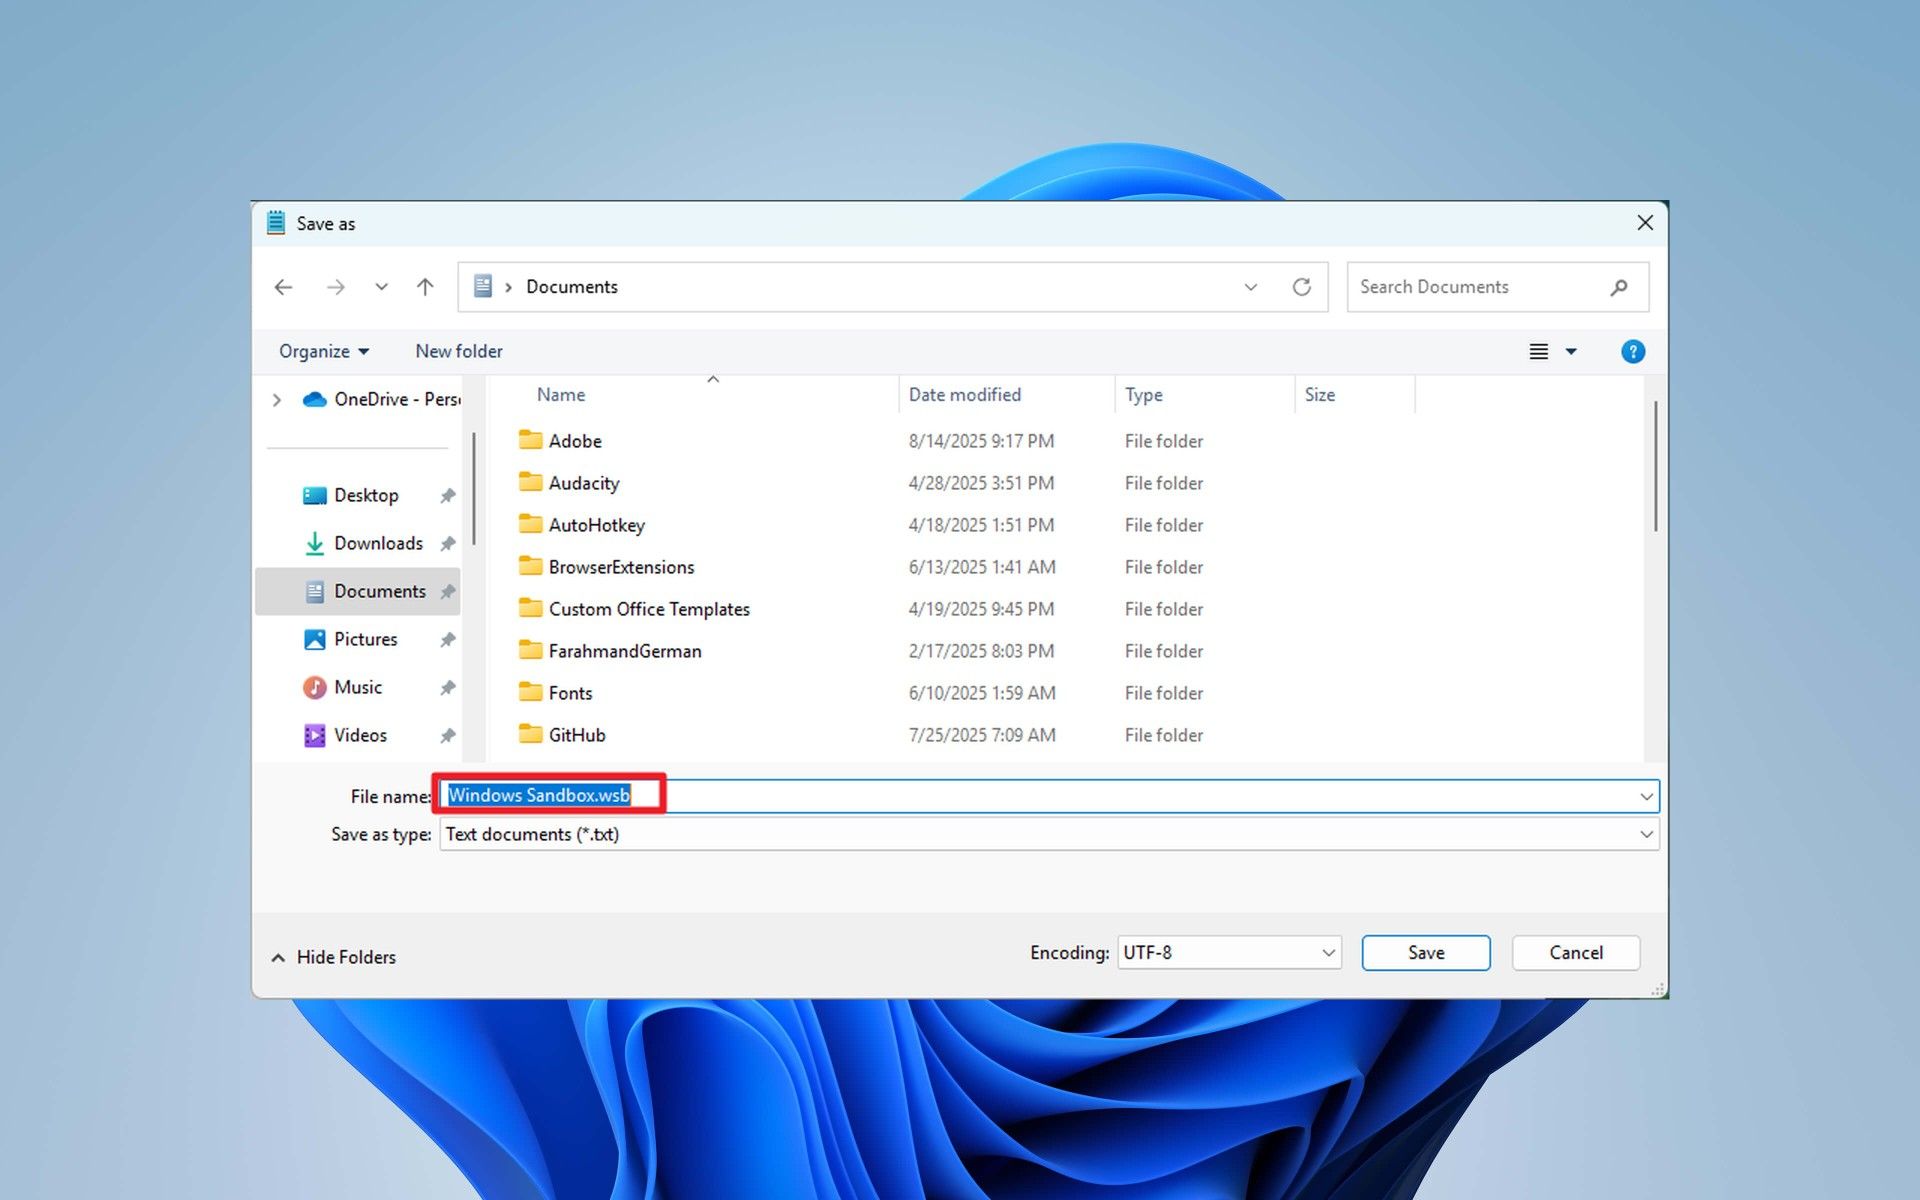
Task: Open Music in the navigation pane
Action: [x=358, y=687]
